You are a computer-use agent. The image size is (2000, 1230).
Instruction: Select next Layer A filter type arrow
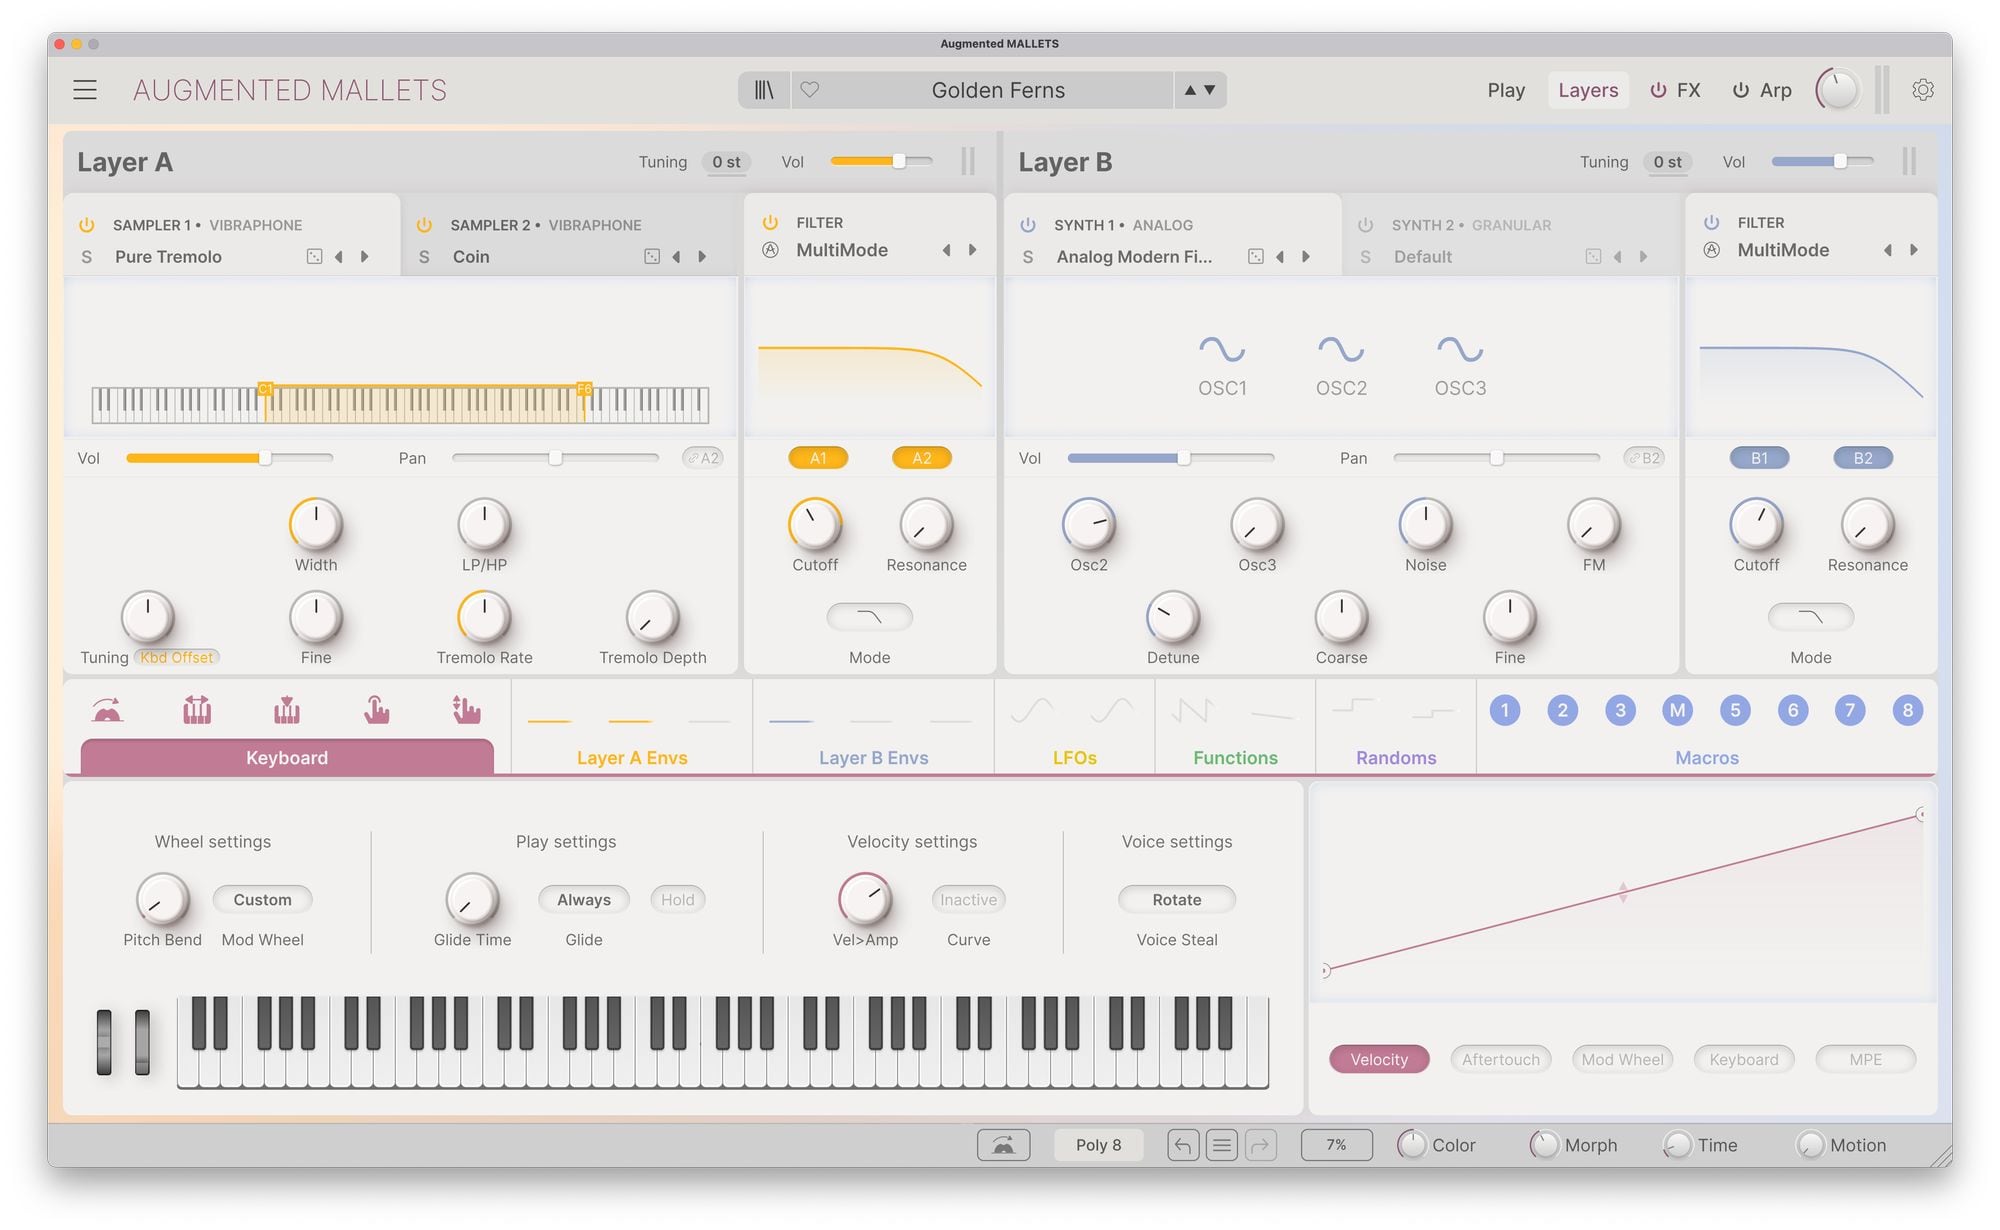(972, 250)
